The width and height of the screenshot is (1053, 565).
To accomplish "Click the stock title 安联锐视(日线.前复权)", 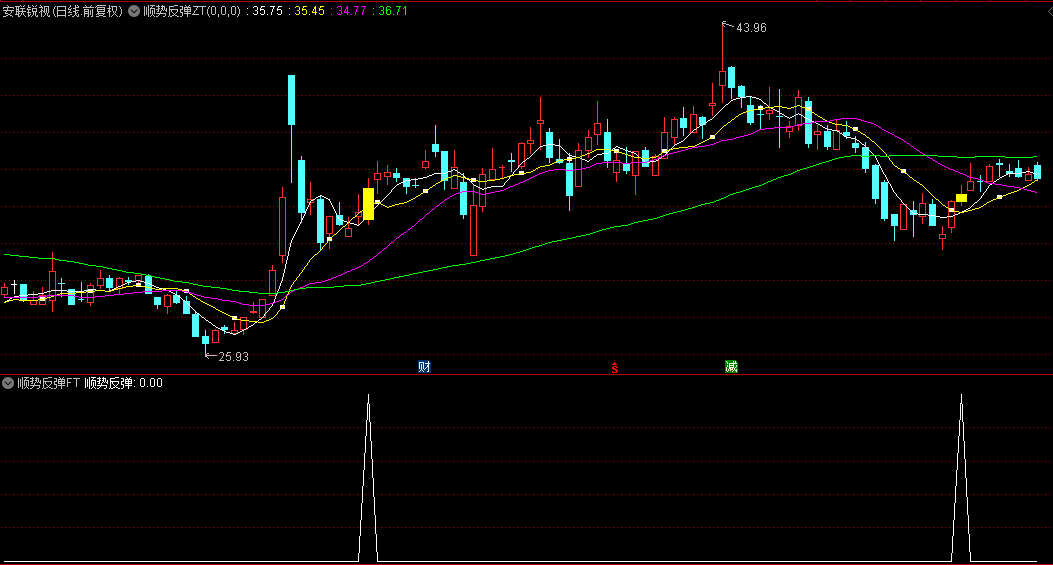I will pos(63,11).
